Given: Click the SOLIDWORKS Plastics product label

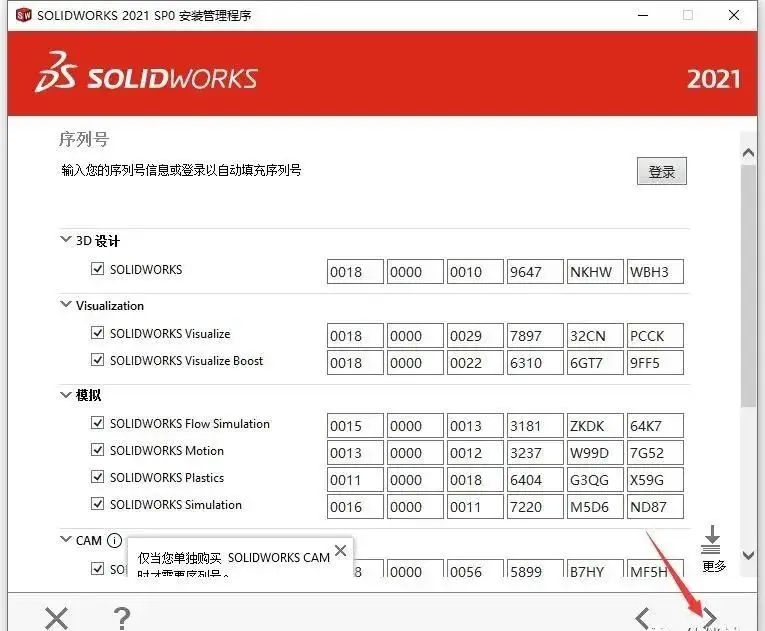Looking at the screenshot, I should 167,477.
